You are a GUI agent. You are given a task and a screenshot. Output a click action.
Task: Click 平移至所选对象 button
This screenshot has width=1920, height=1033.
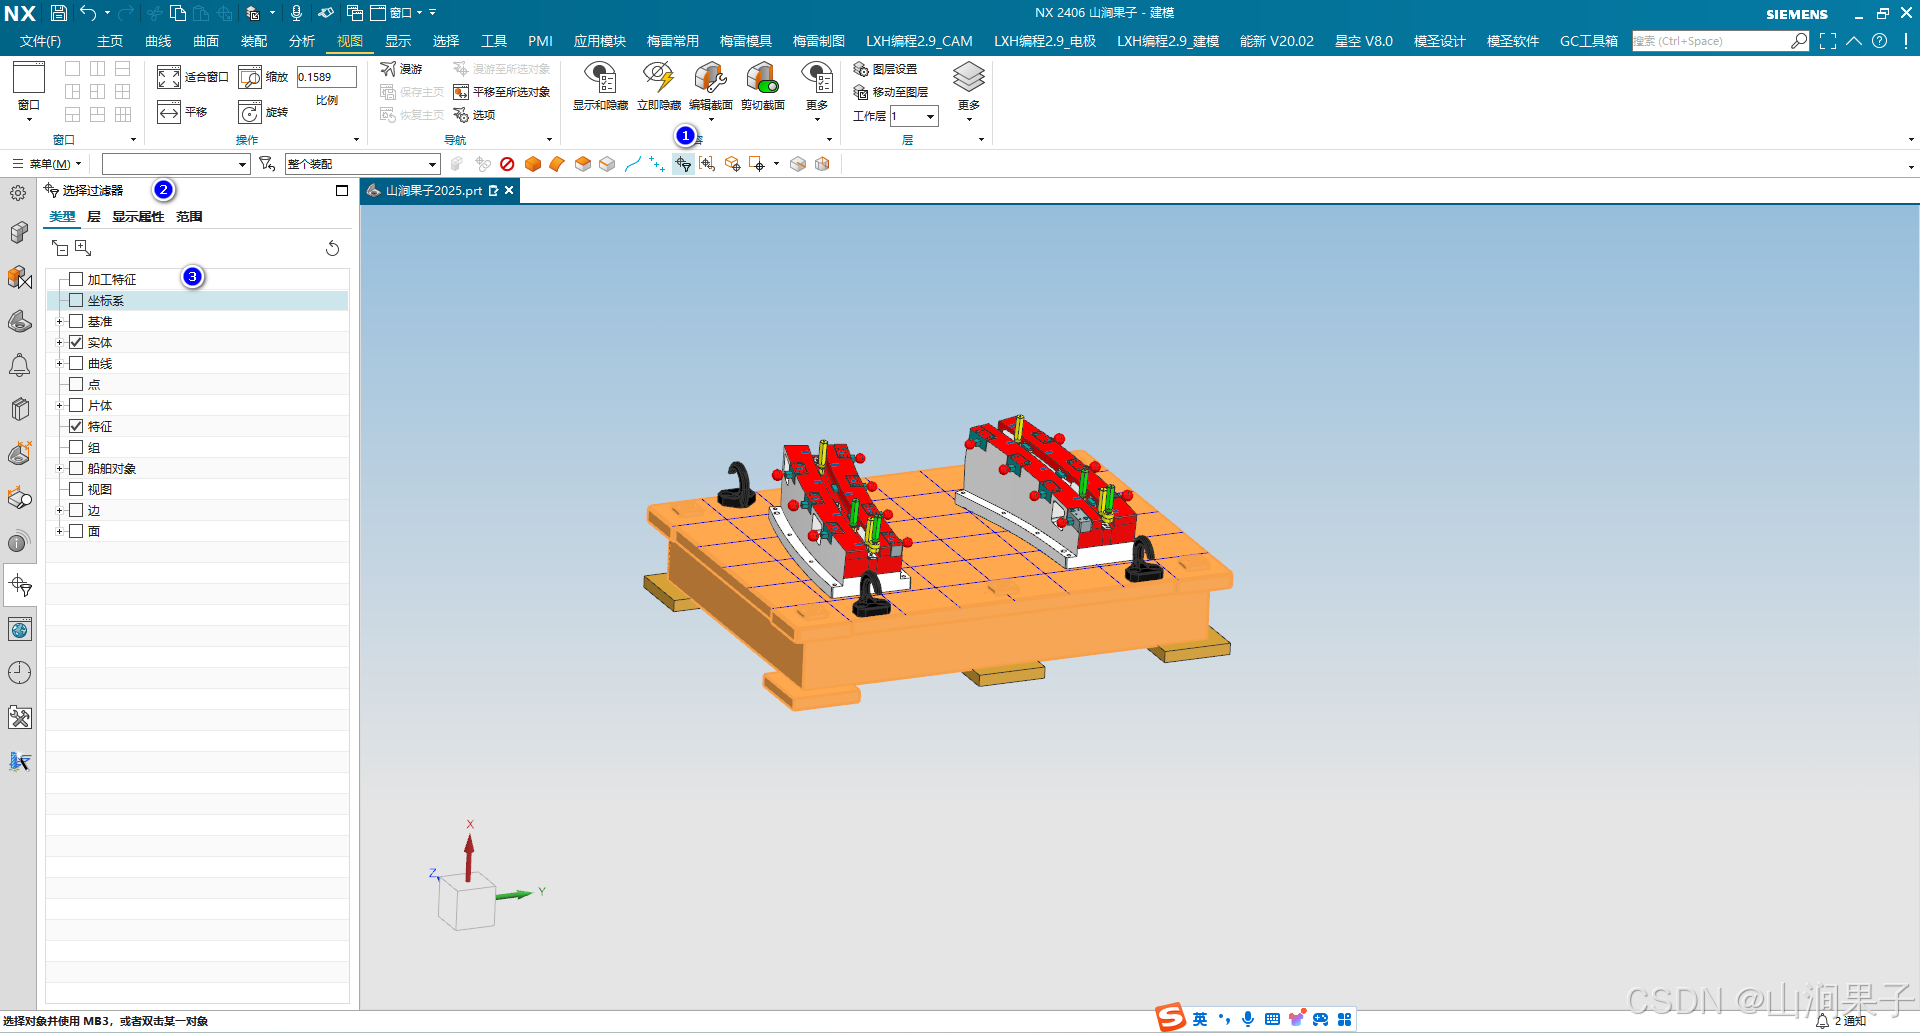coord(502,92)
